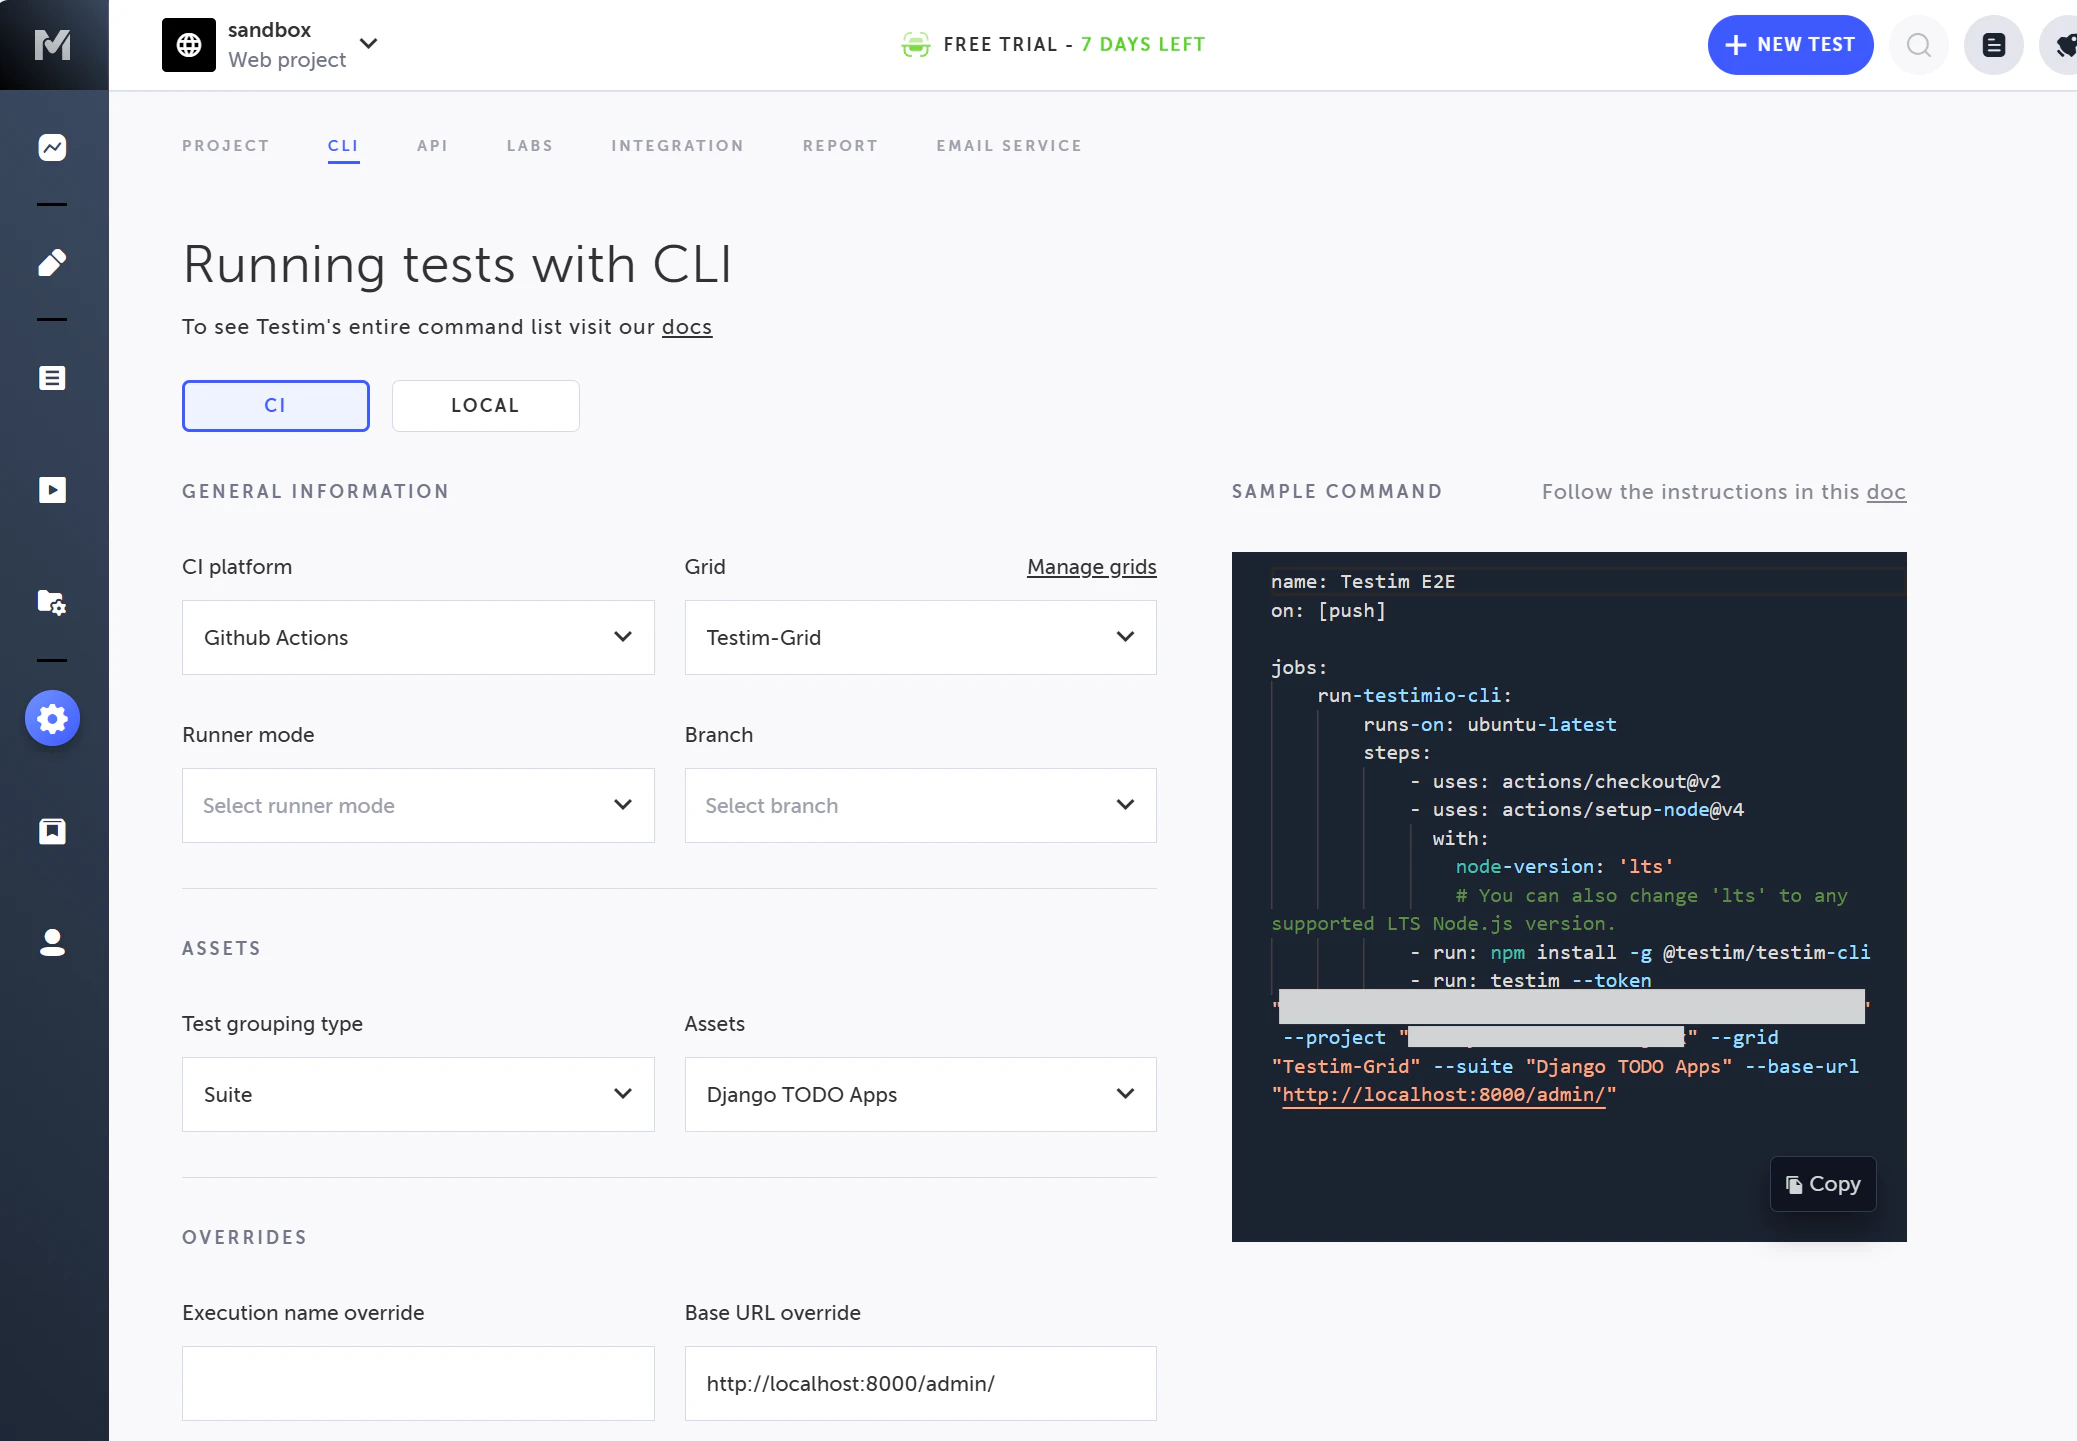Screen dimensions: 2077x1441
Task: Open the test editor pencil icon
Action: pyautogui.click(x=52, y=262)
